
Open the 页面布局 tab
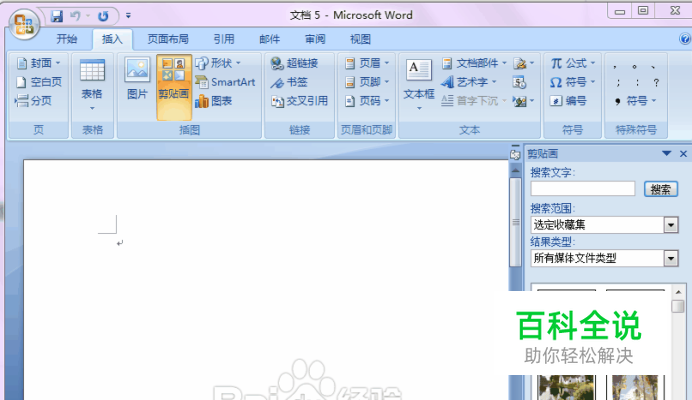[168, 39]
